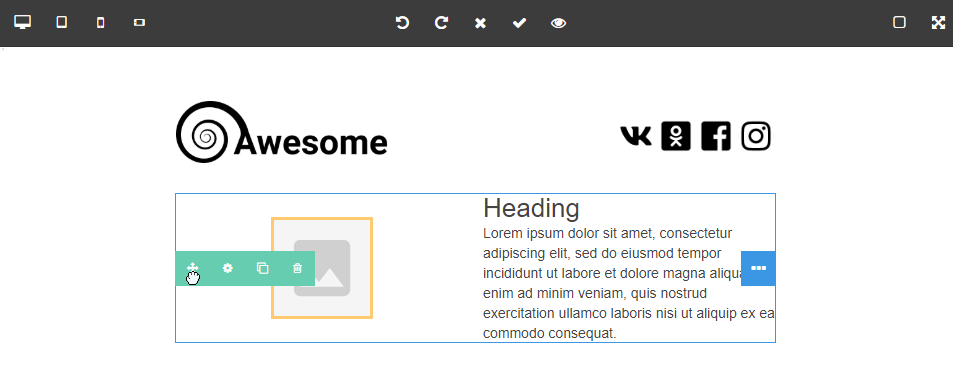Select the image placeholder
This screenshot has height=368, width=953.
tap(322, 268)
